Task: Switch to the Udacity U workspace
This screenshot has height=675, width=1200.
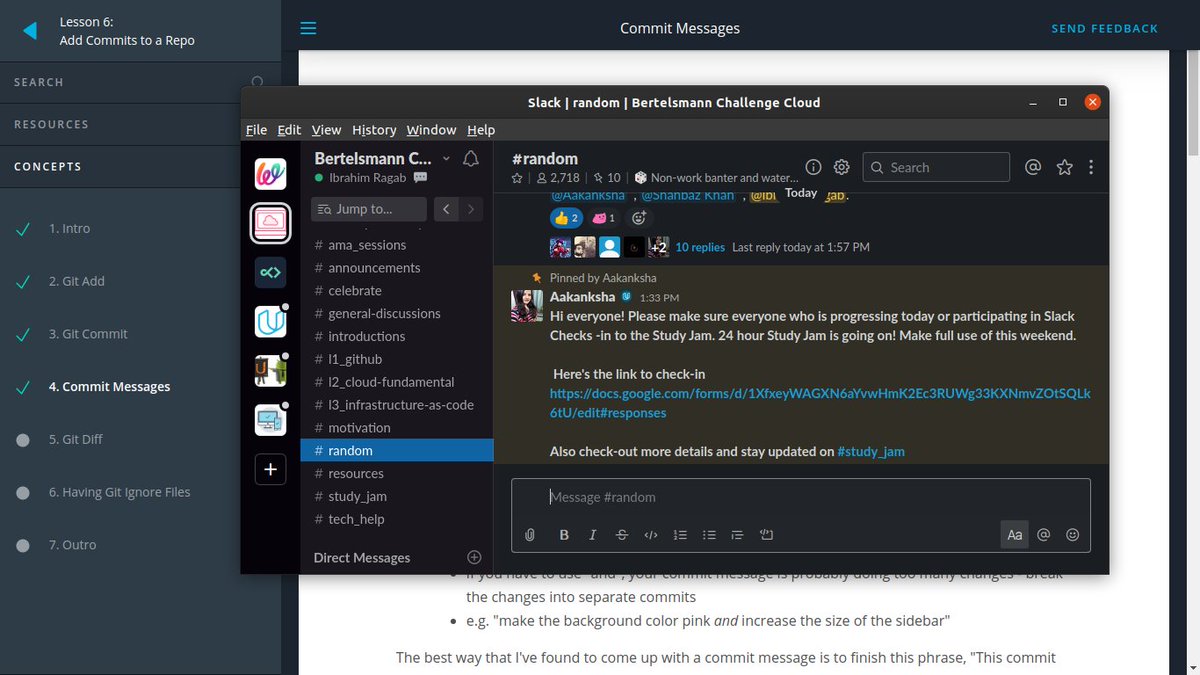Action: coord(270,321)
